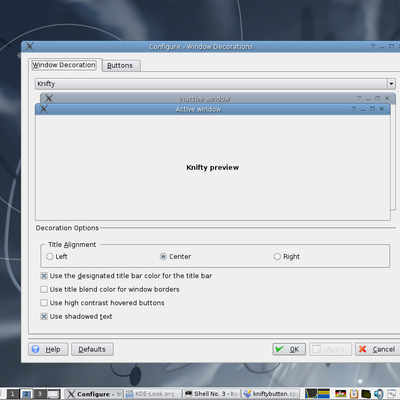The image size is (400, 400).
Task: Switch to virtual desktop 2 in the pager
Action: 26,394
